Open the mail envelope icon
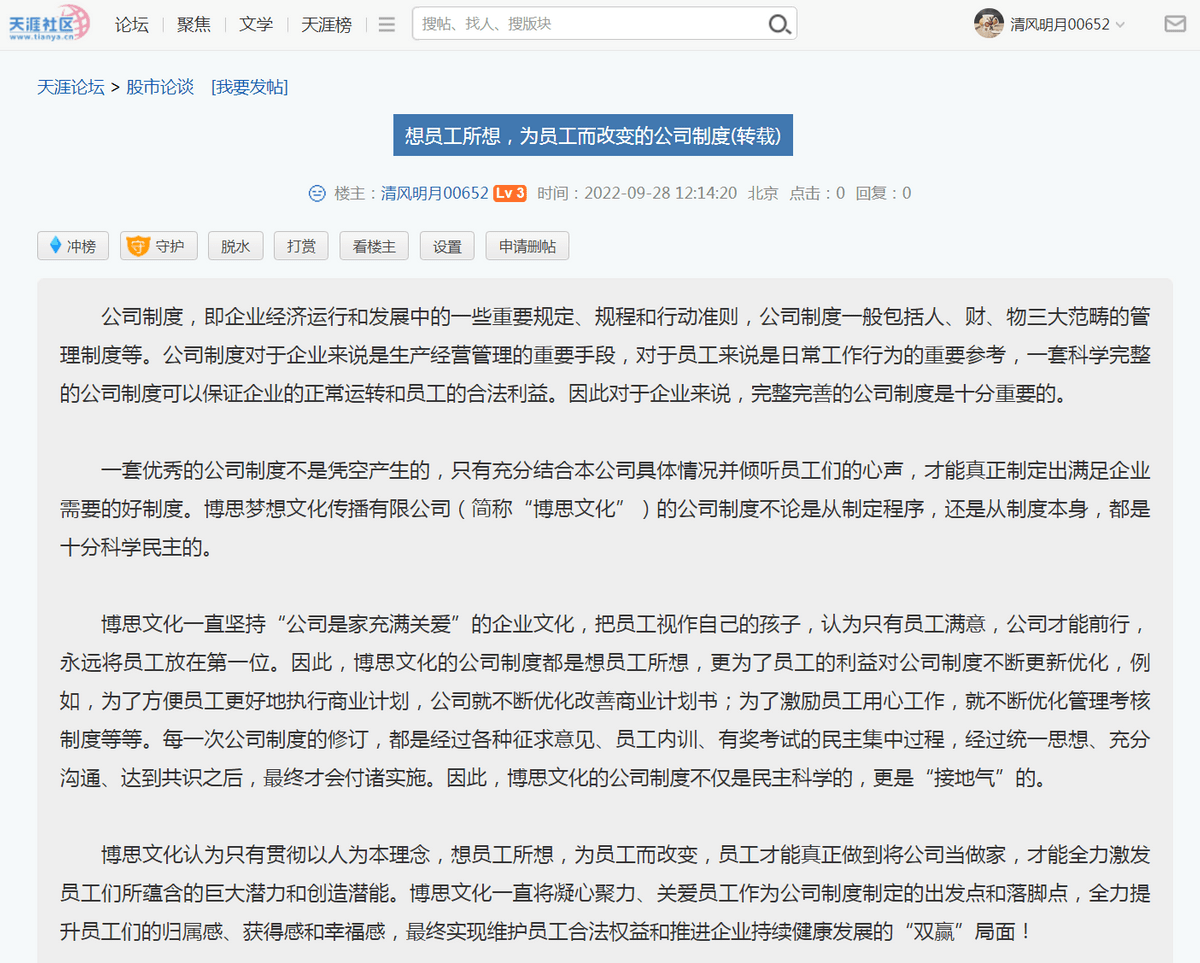The width and height of the screenshot is (1200, 963). pos(1175,24)
